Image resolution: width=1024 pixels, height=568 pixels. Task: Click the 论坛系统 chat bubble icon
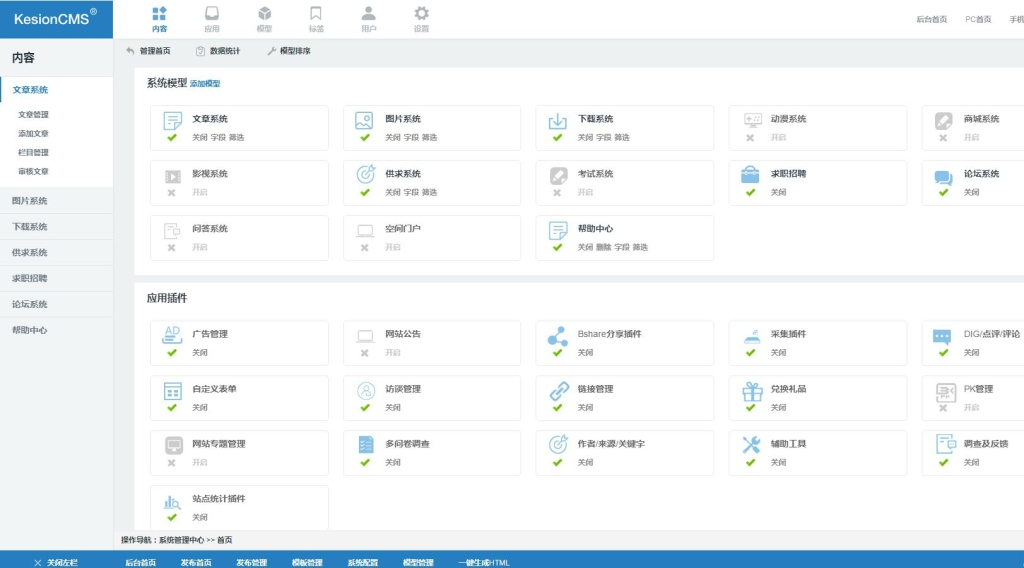tap(943, 177)
